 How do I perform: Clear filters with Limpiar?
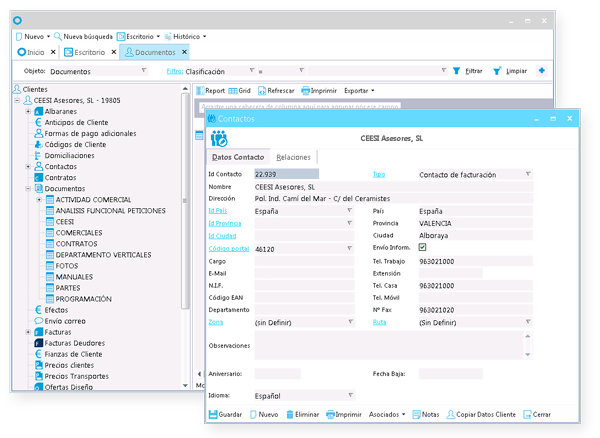510,71
